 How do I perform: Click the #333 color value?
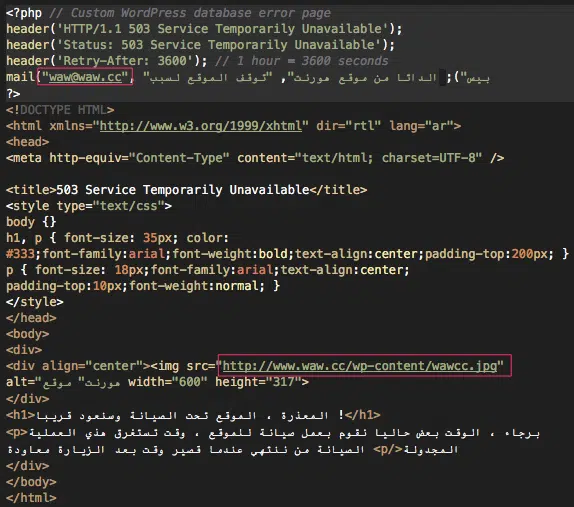tap(20, 254)
